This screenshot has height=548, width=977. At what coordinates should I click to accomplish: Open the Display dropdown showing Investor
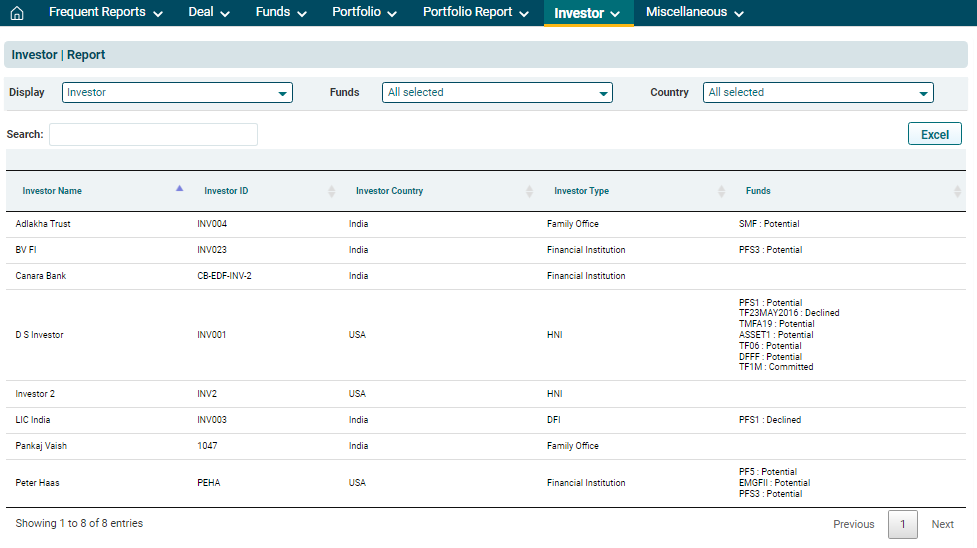(x=177, y=93)
